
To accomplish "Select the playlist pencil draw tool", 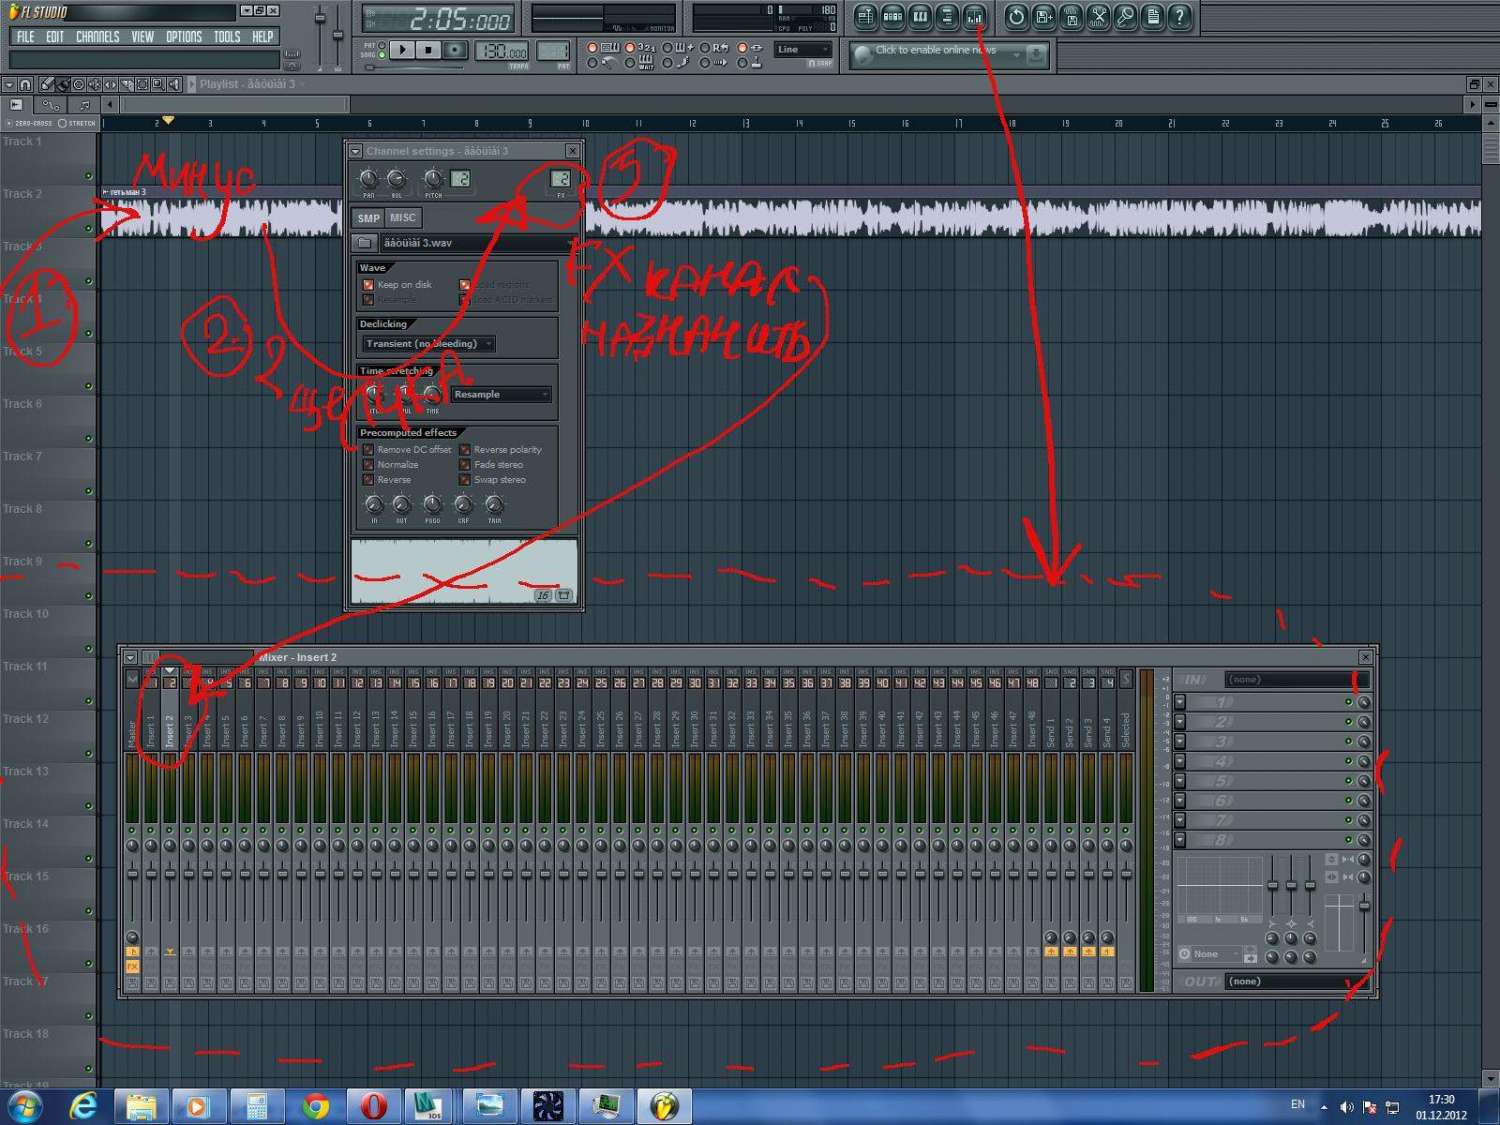I will click(46, 85).
